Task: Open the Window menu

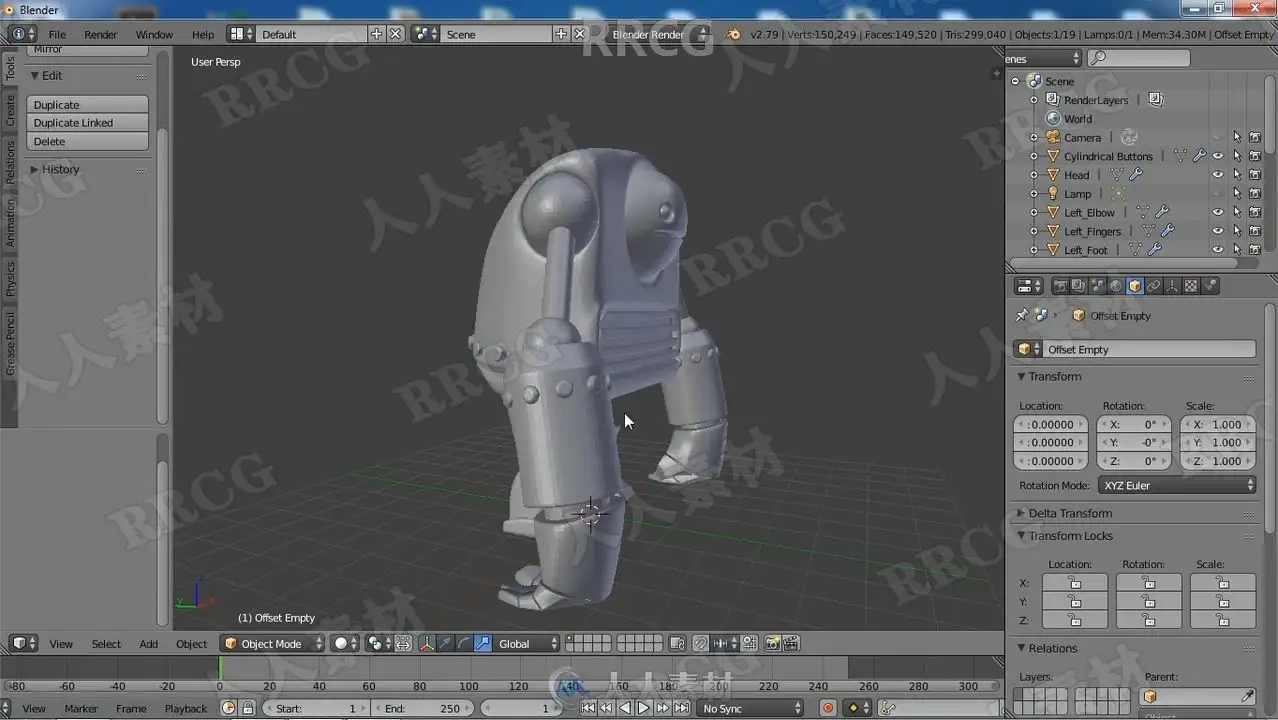Action: point(154,34)
